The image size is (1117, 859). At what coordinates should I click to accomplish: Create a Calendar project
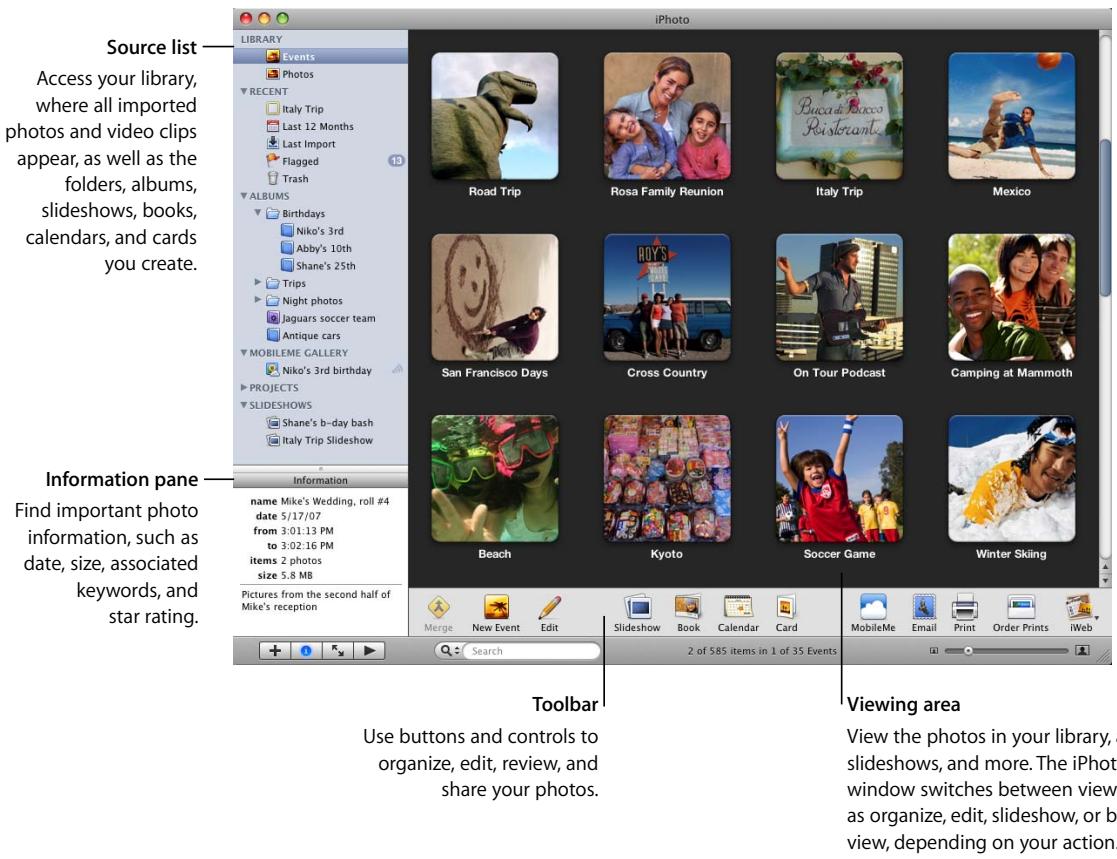(738, 613)
